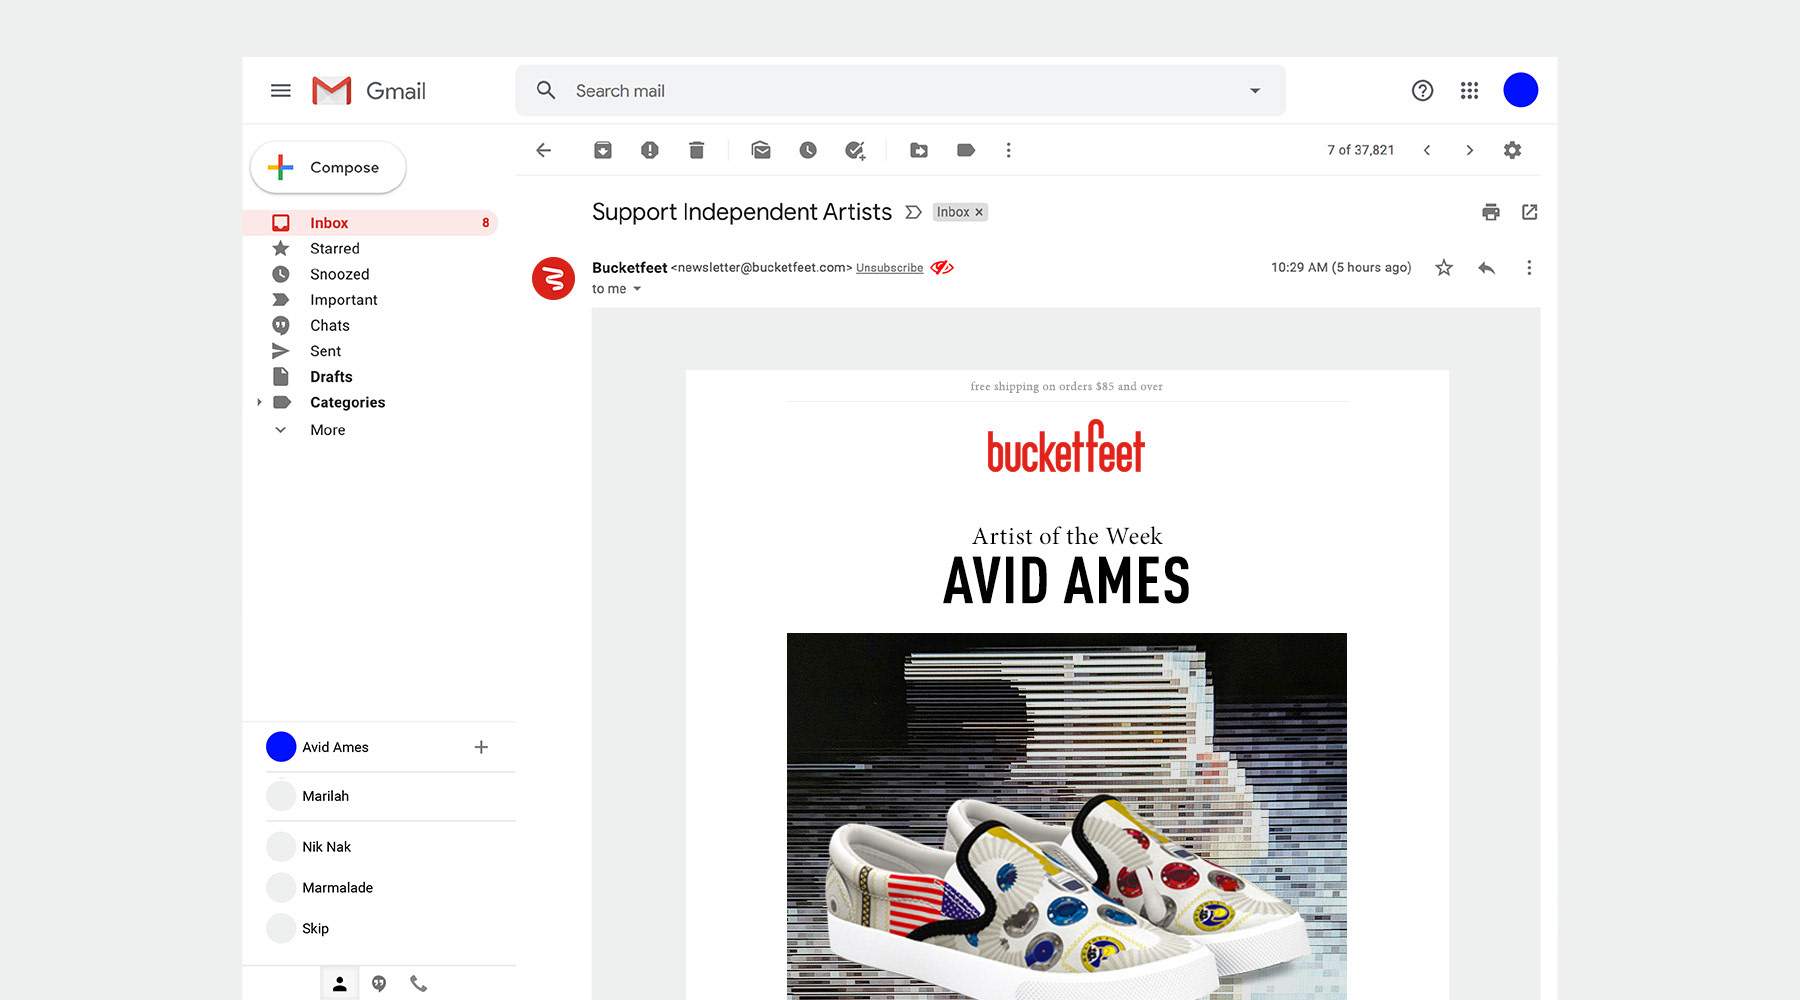1800x1000 pixels.
Task: Click the "Artist of the Week" heading
Action: tap(1067, 536)
